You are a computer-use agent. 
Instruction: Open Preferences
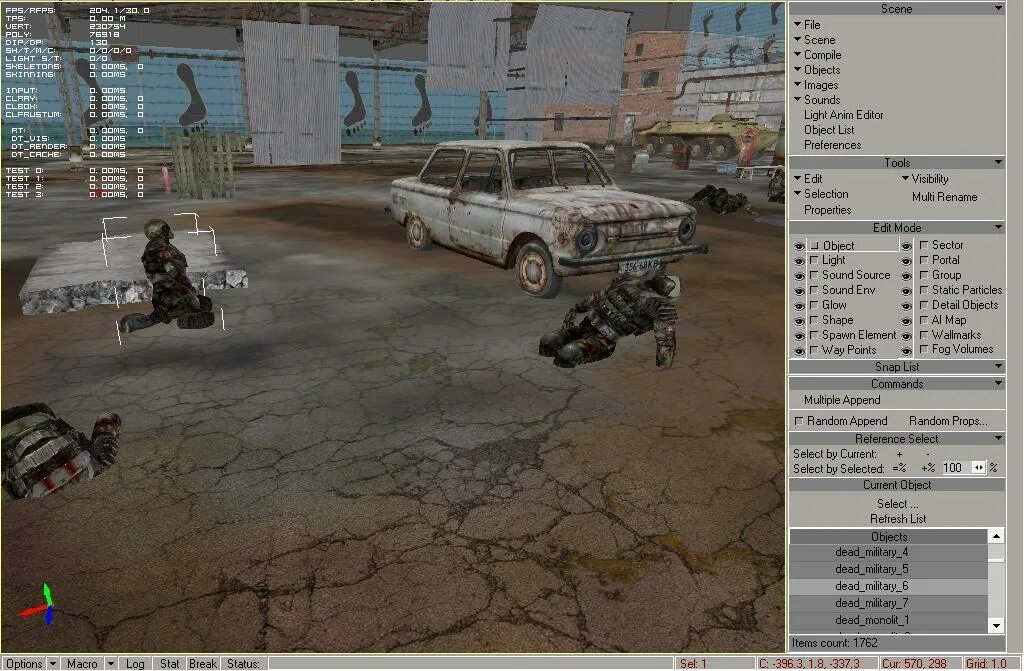(x=832, y=145)
